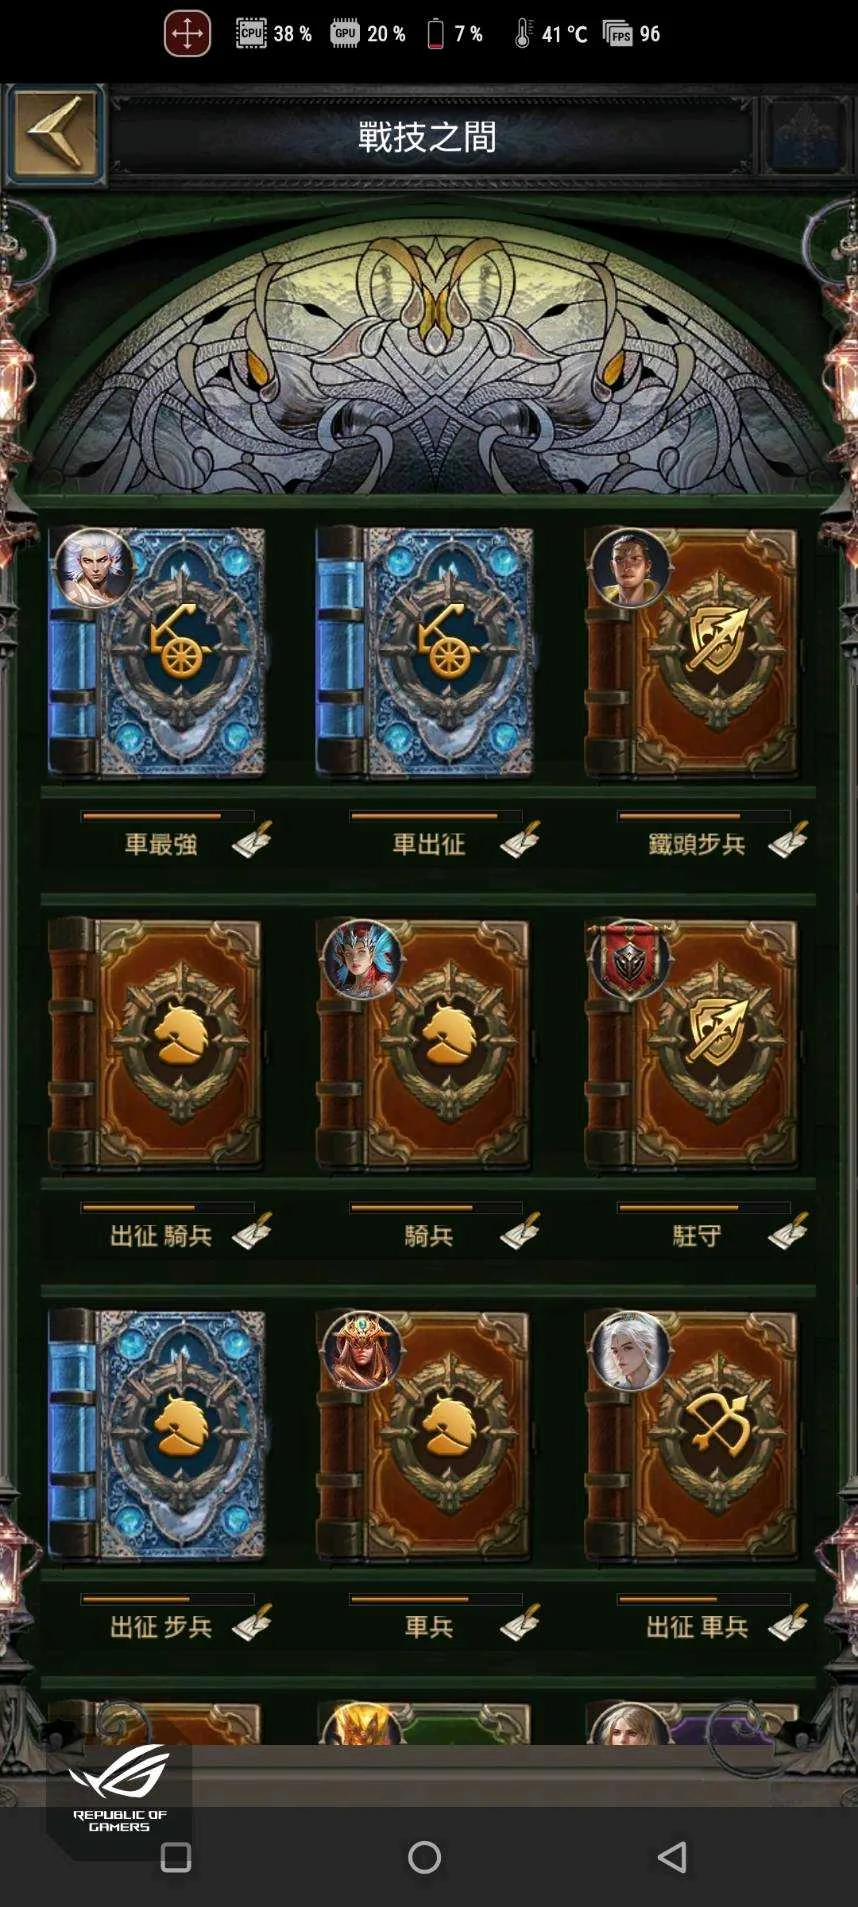Click the edit icon next to 駐守
Viewport: 858px width, 1907px height.
click(x=788, y=1231)
